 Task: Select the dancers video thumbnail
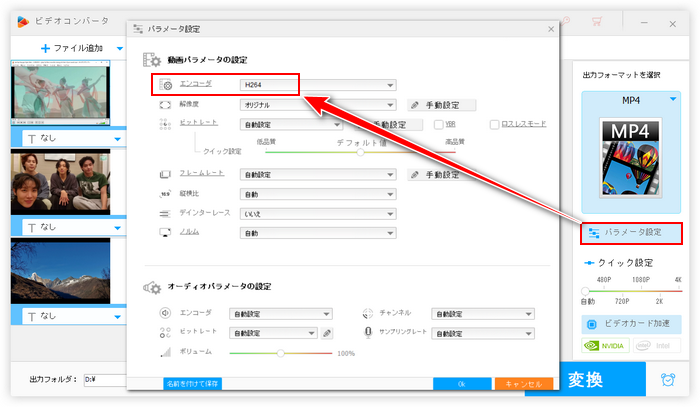[x=60, y=92]
